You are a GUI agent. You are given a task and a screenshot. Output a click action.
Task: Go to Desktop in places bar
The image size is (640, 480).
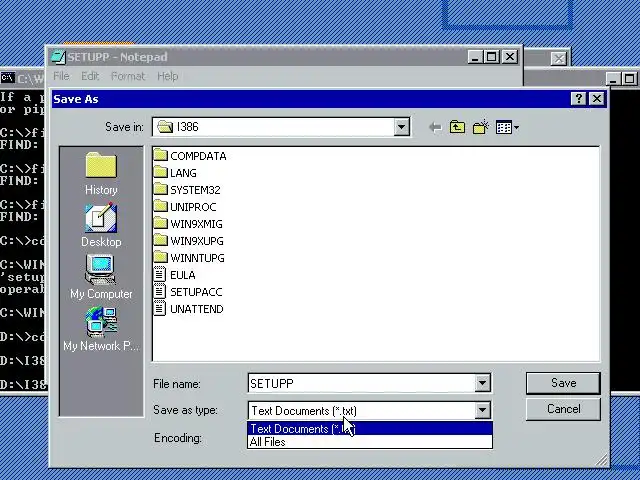click(101, 225)
